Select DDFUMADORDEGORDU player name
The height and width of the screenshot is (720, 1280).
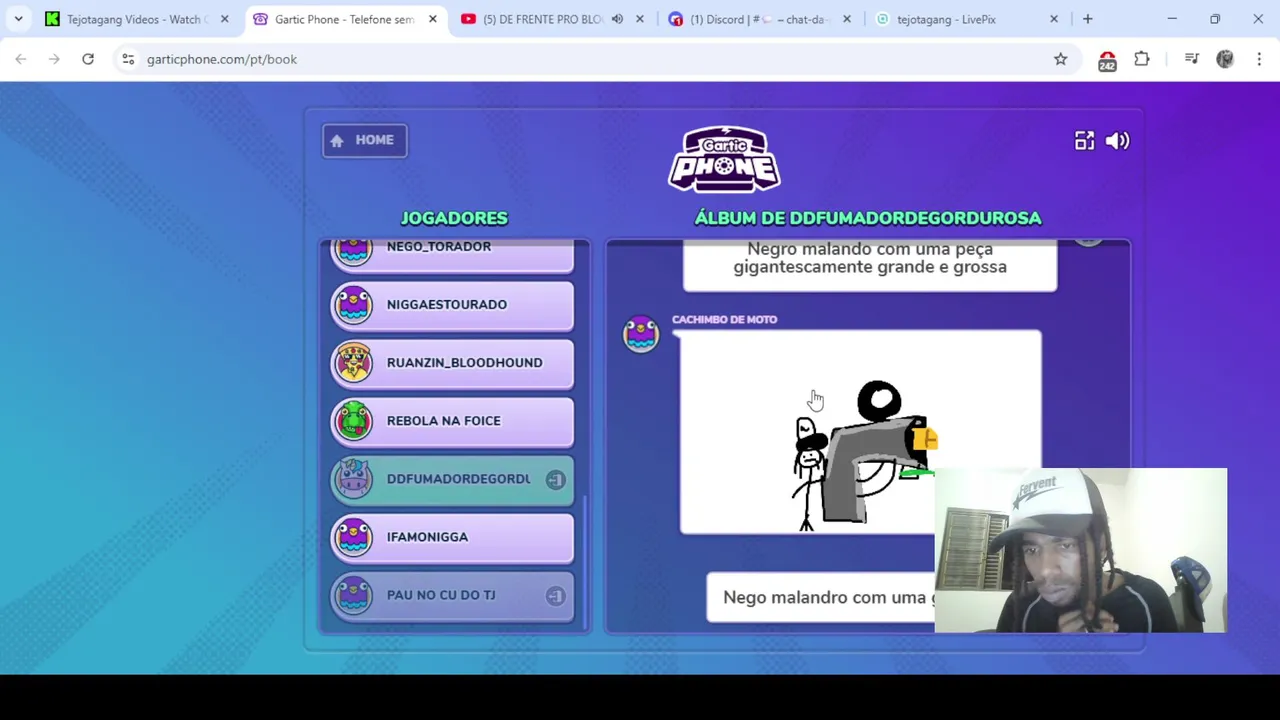pos(458,479)
